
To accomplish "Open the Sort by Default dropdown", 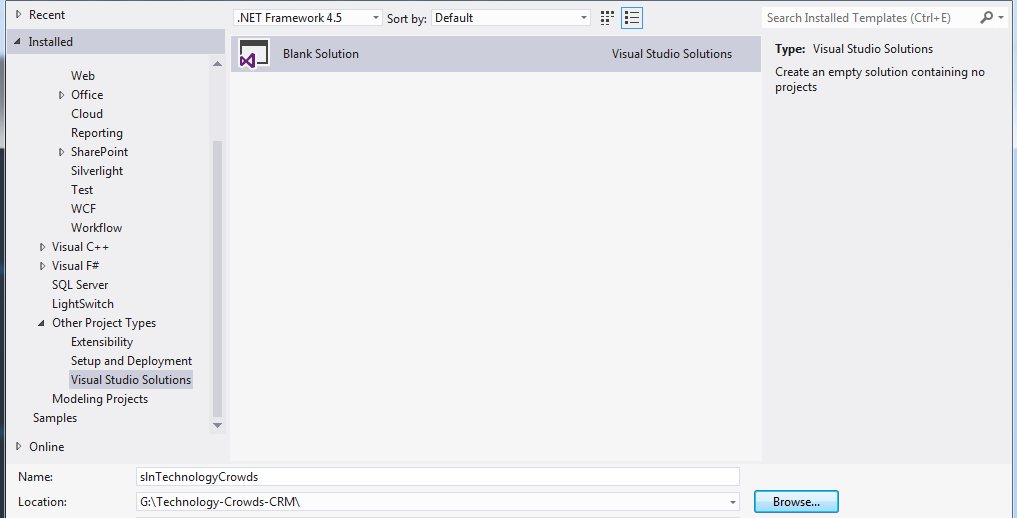I will click(x=511, y=18).
